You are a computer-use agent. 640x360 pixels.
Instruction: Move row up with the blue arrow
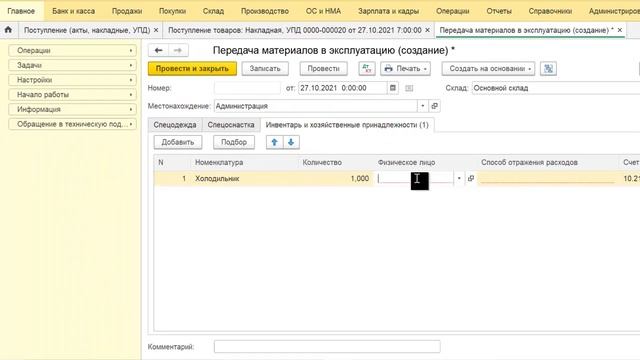[274, 142]
